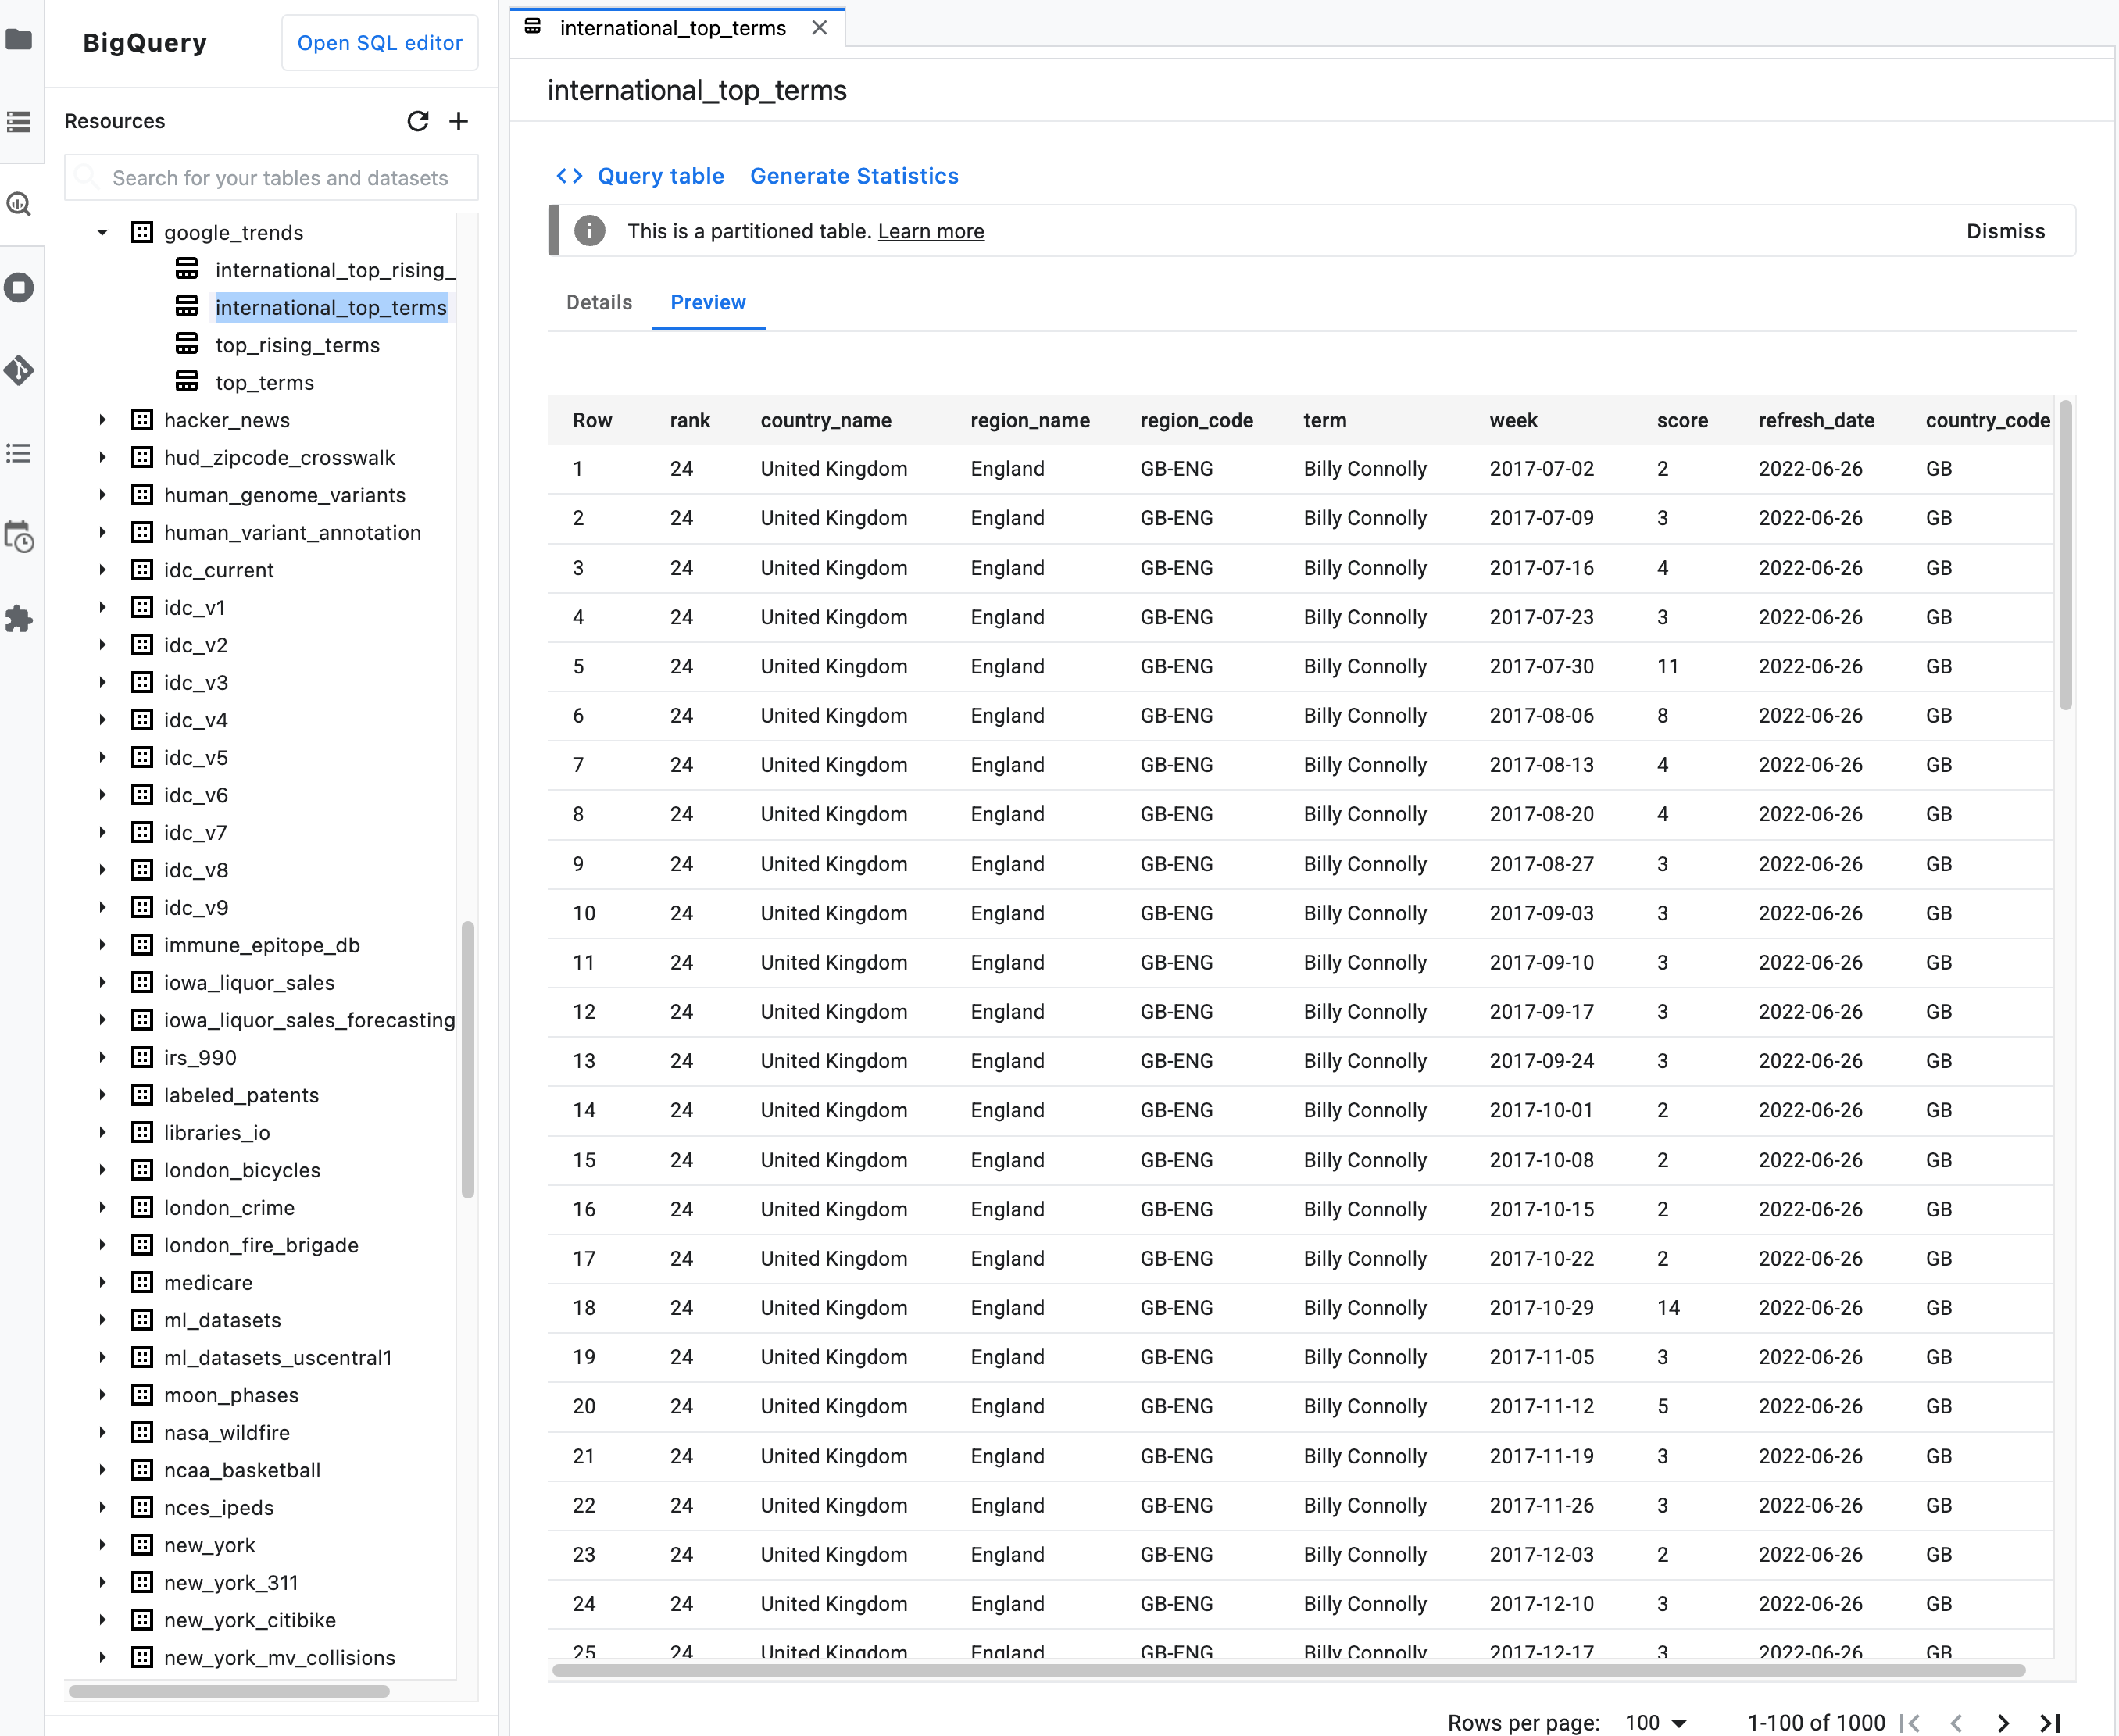
Task: Open the Open SQL editor link
Action: tap(381, 44)
